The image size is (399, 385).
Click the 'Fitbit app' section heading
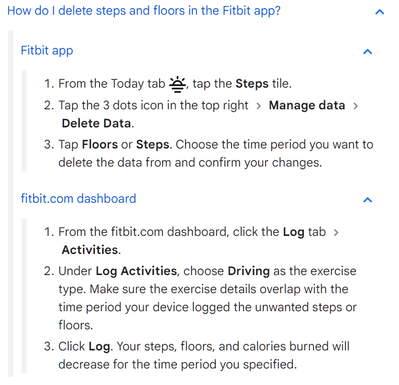click(47, 51)
